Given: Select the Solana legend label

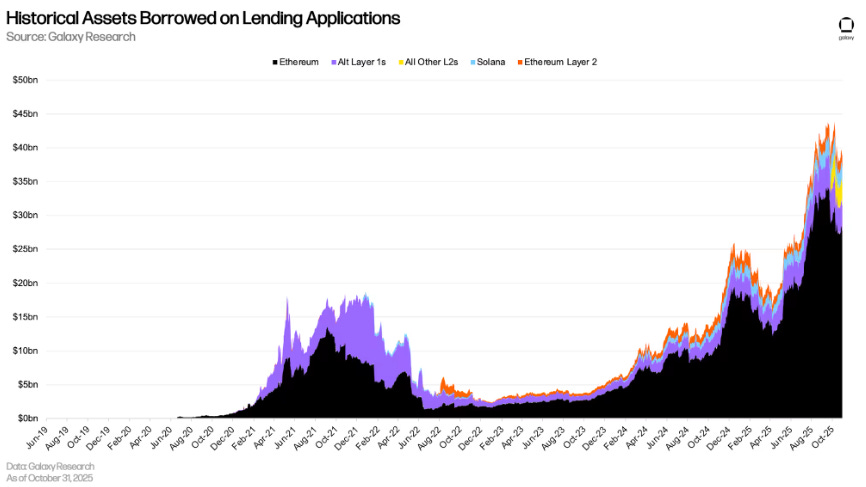Looking at the screenshot, I should 491,62.
